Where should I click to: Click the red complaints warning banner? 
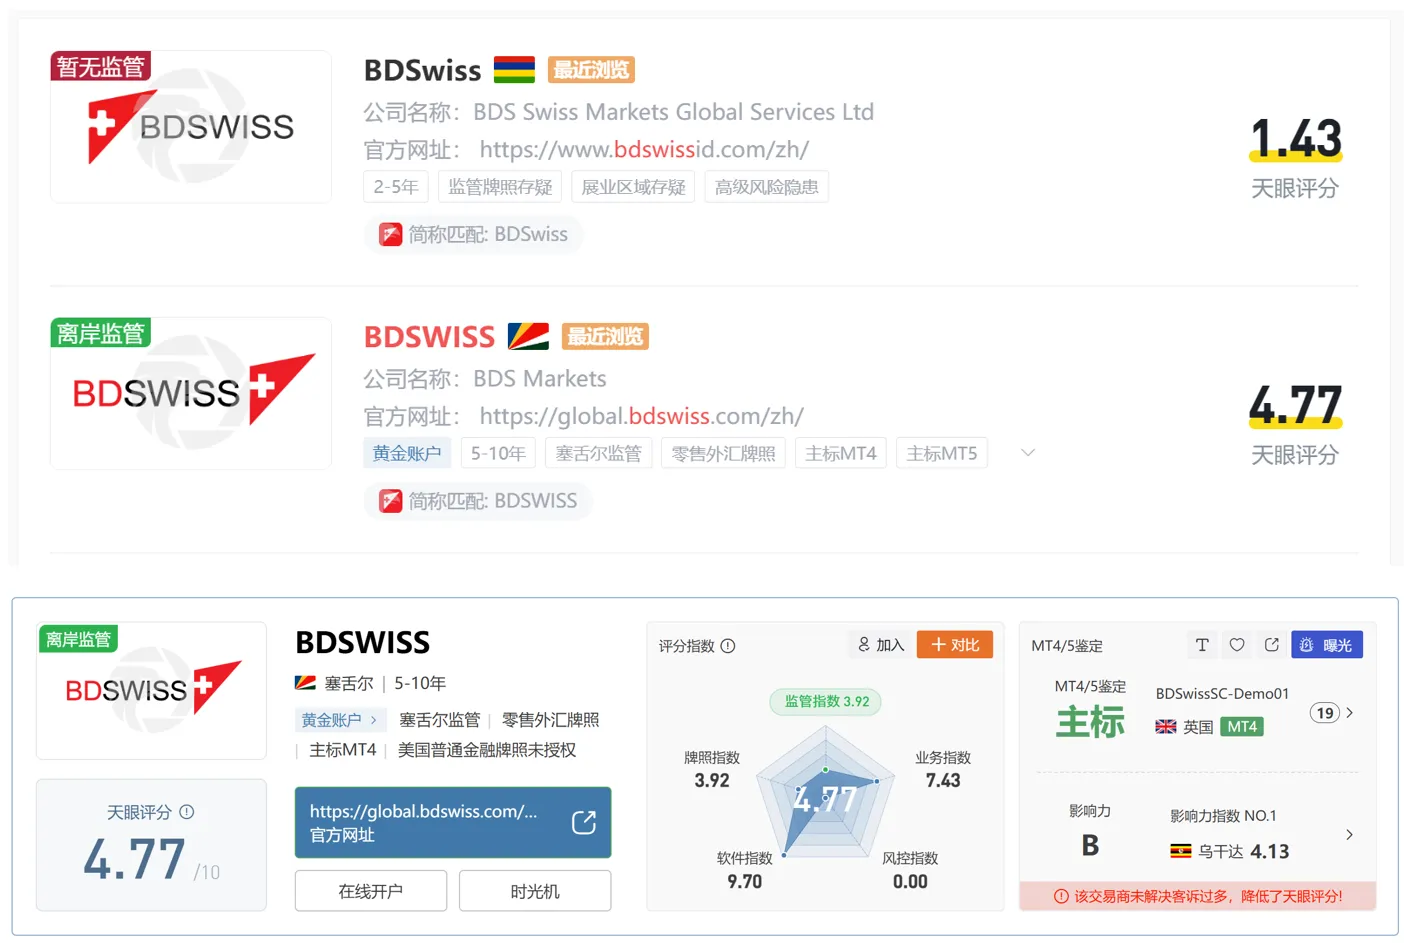(1198, 896)
